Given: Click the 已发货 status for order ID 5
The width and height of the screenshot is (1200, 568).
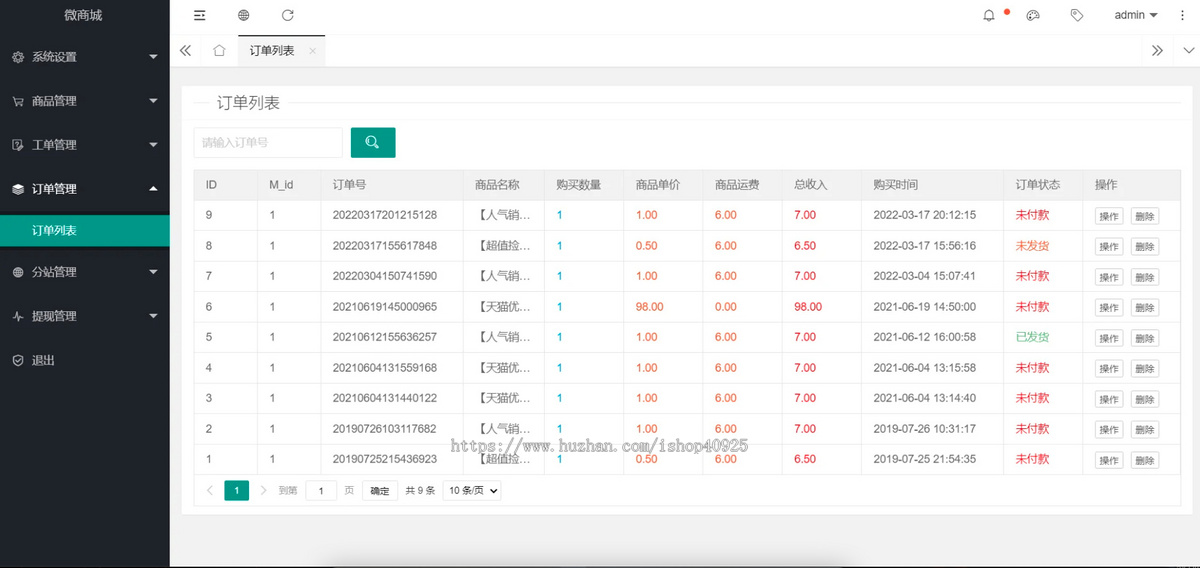Looking at the screenshot, I should (x=1032, y=337).
